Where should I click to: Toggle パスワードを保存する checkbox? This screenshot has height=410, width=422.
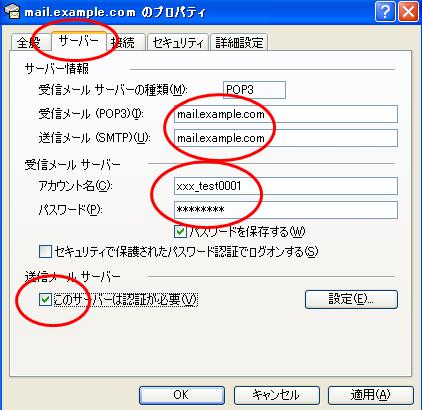tap(180, 232)
